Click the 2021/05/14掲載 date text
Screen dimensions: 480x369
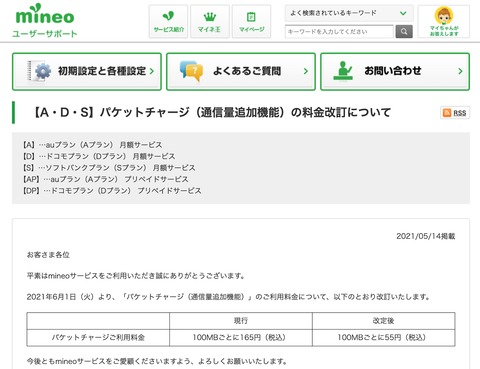[x=425, y=236]
